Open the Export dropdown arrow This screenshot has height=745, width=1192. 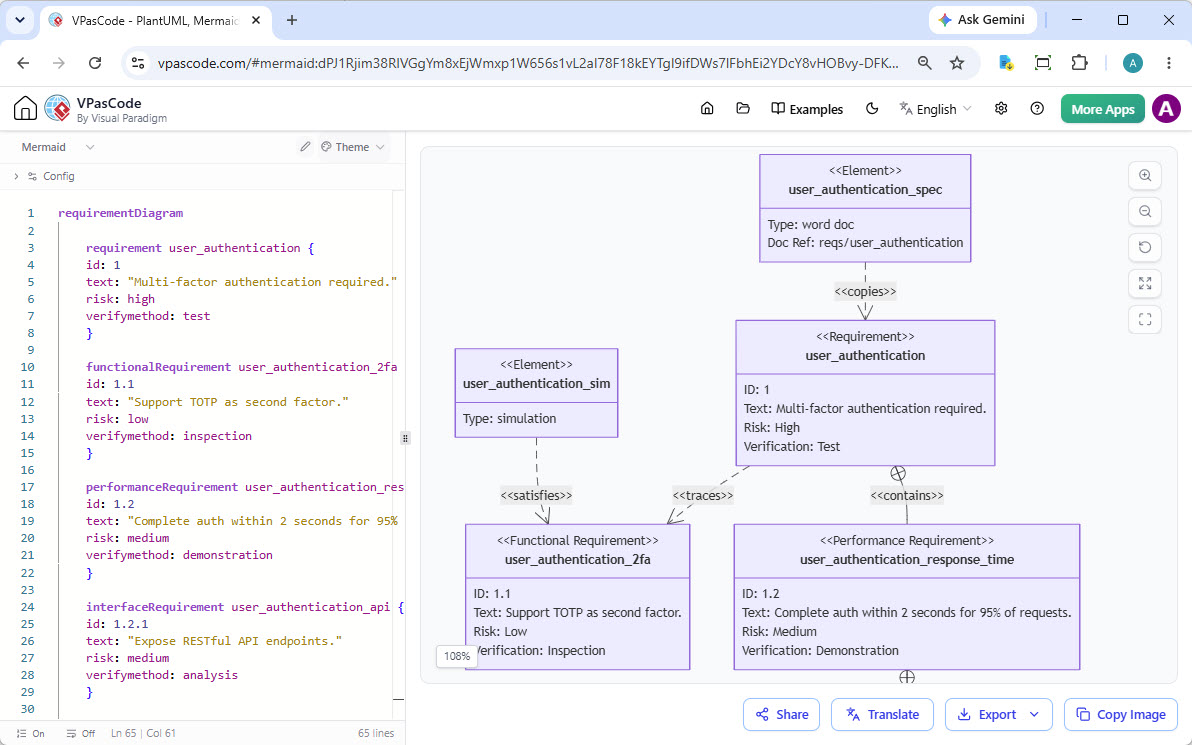[1034, 714]
